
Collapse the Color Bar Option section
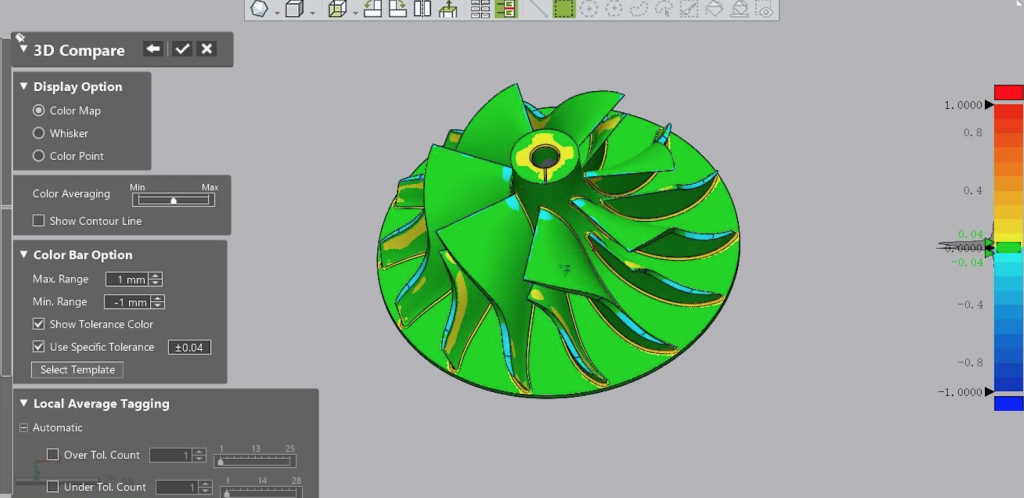click(x=24, y=255)
